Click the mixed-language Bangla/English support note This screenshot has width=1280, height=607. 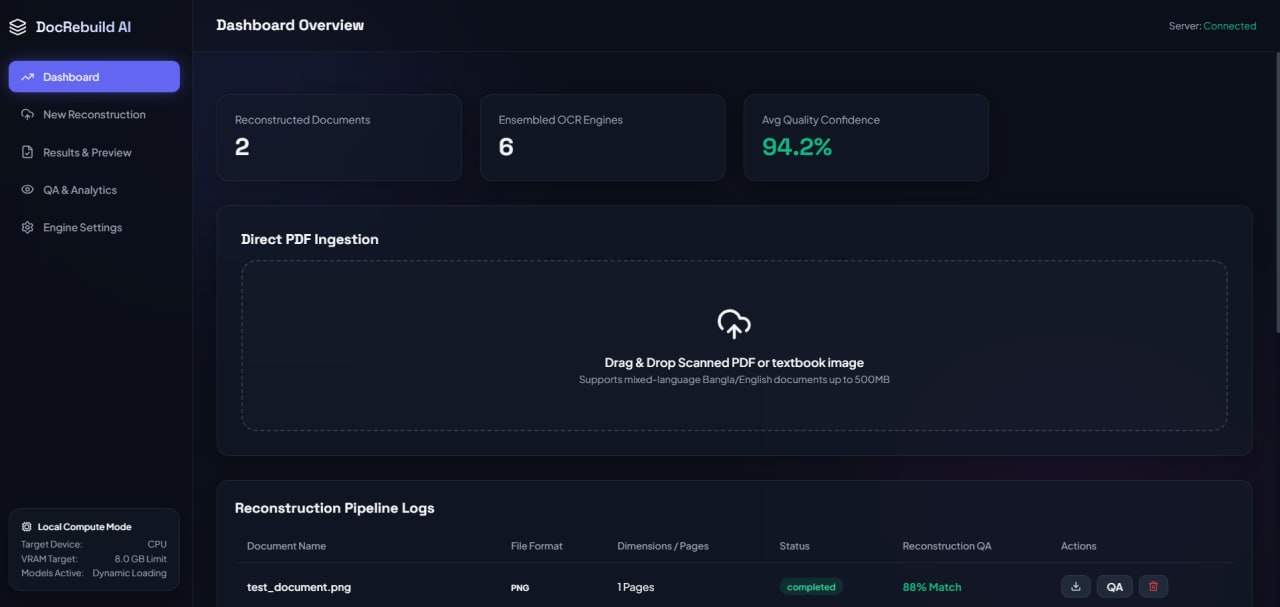coord(734,380)
